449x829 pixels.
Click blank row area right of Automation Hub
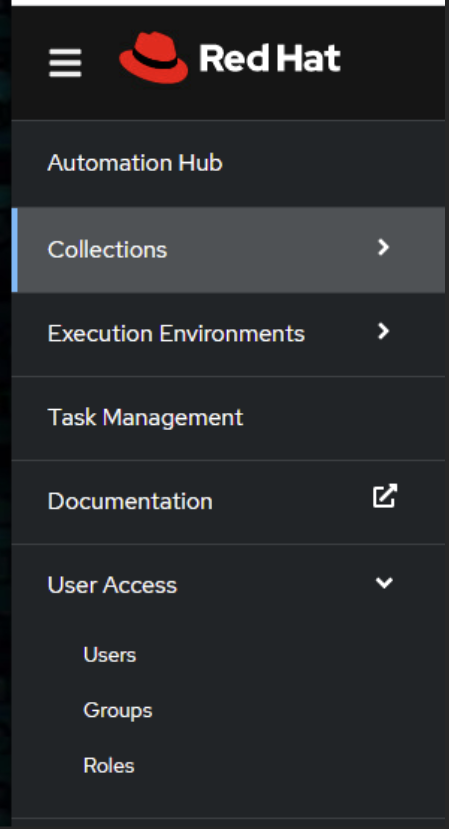[x=333, y=163]
